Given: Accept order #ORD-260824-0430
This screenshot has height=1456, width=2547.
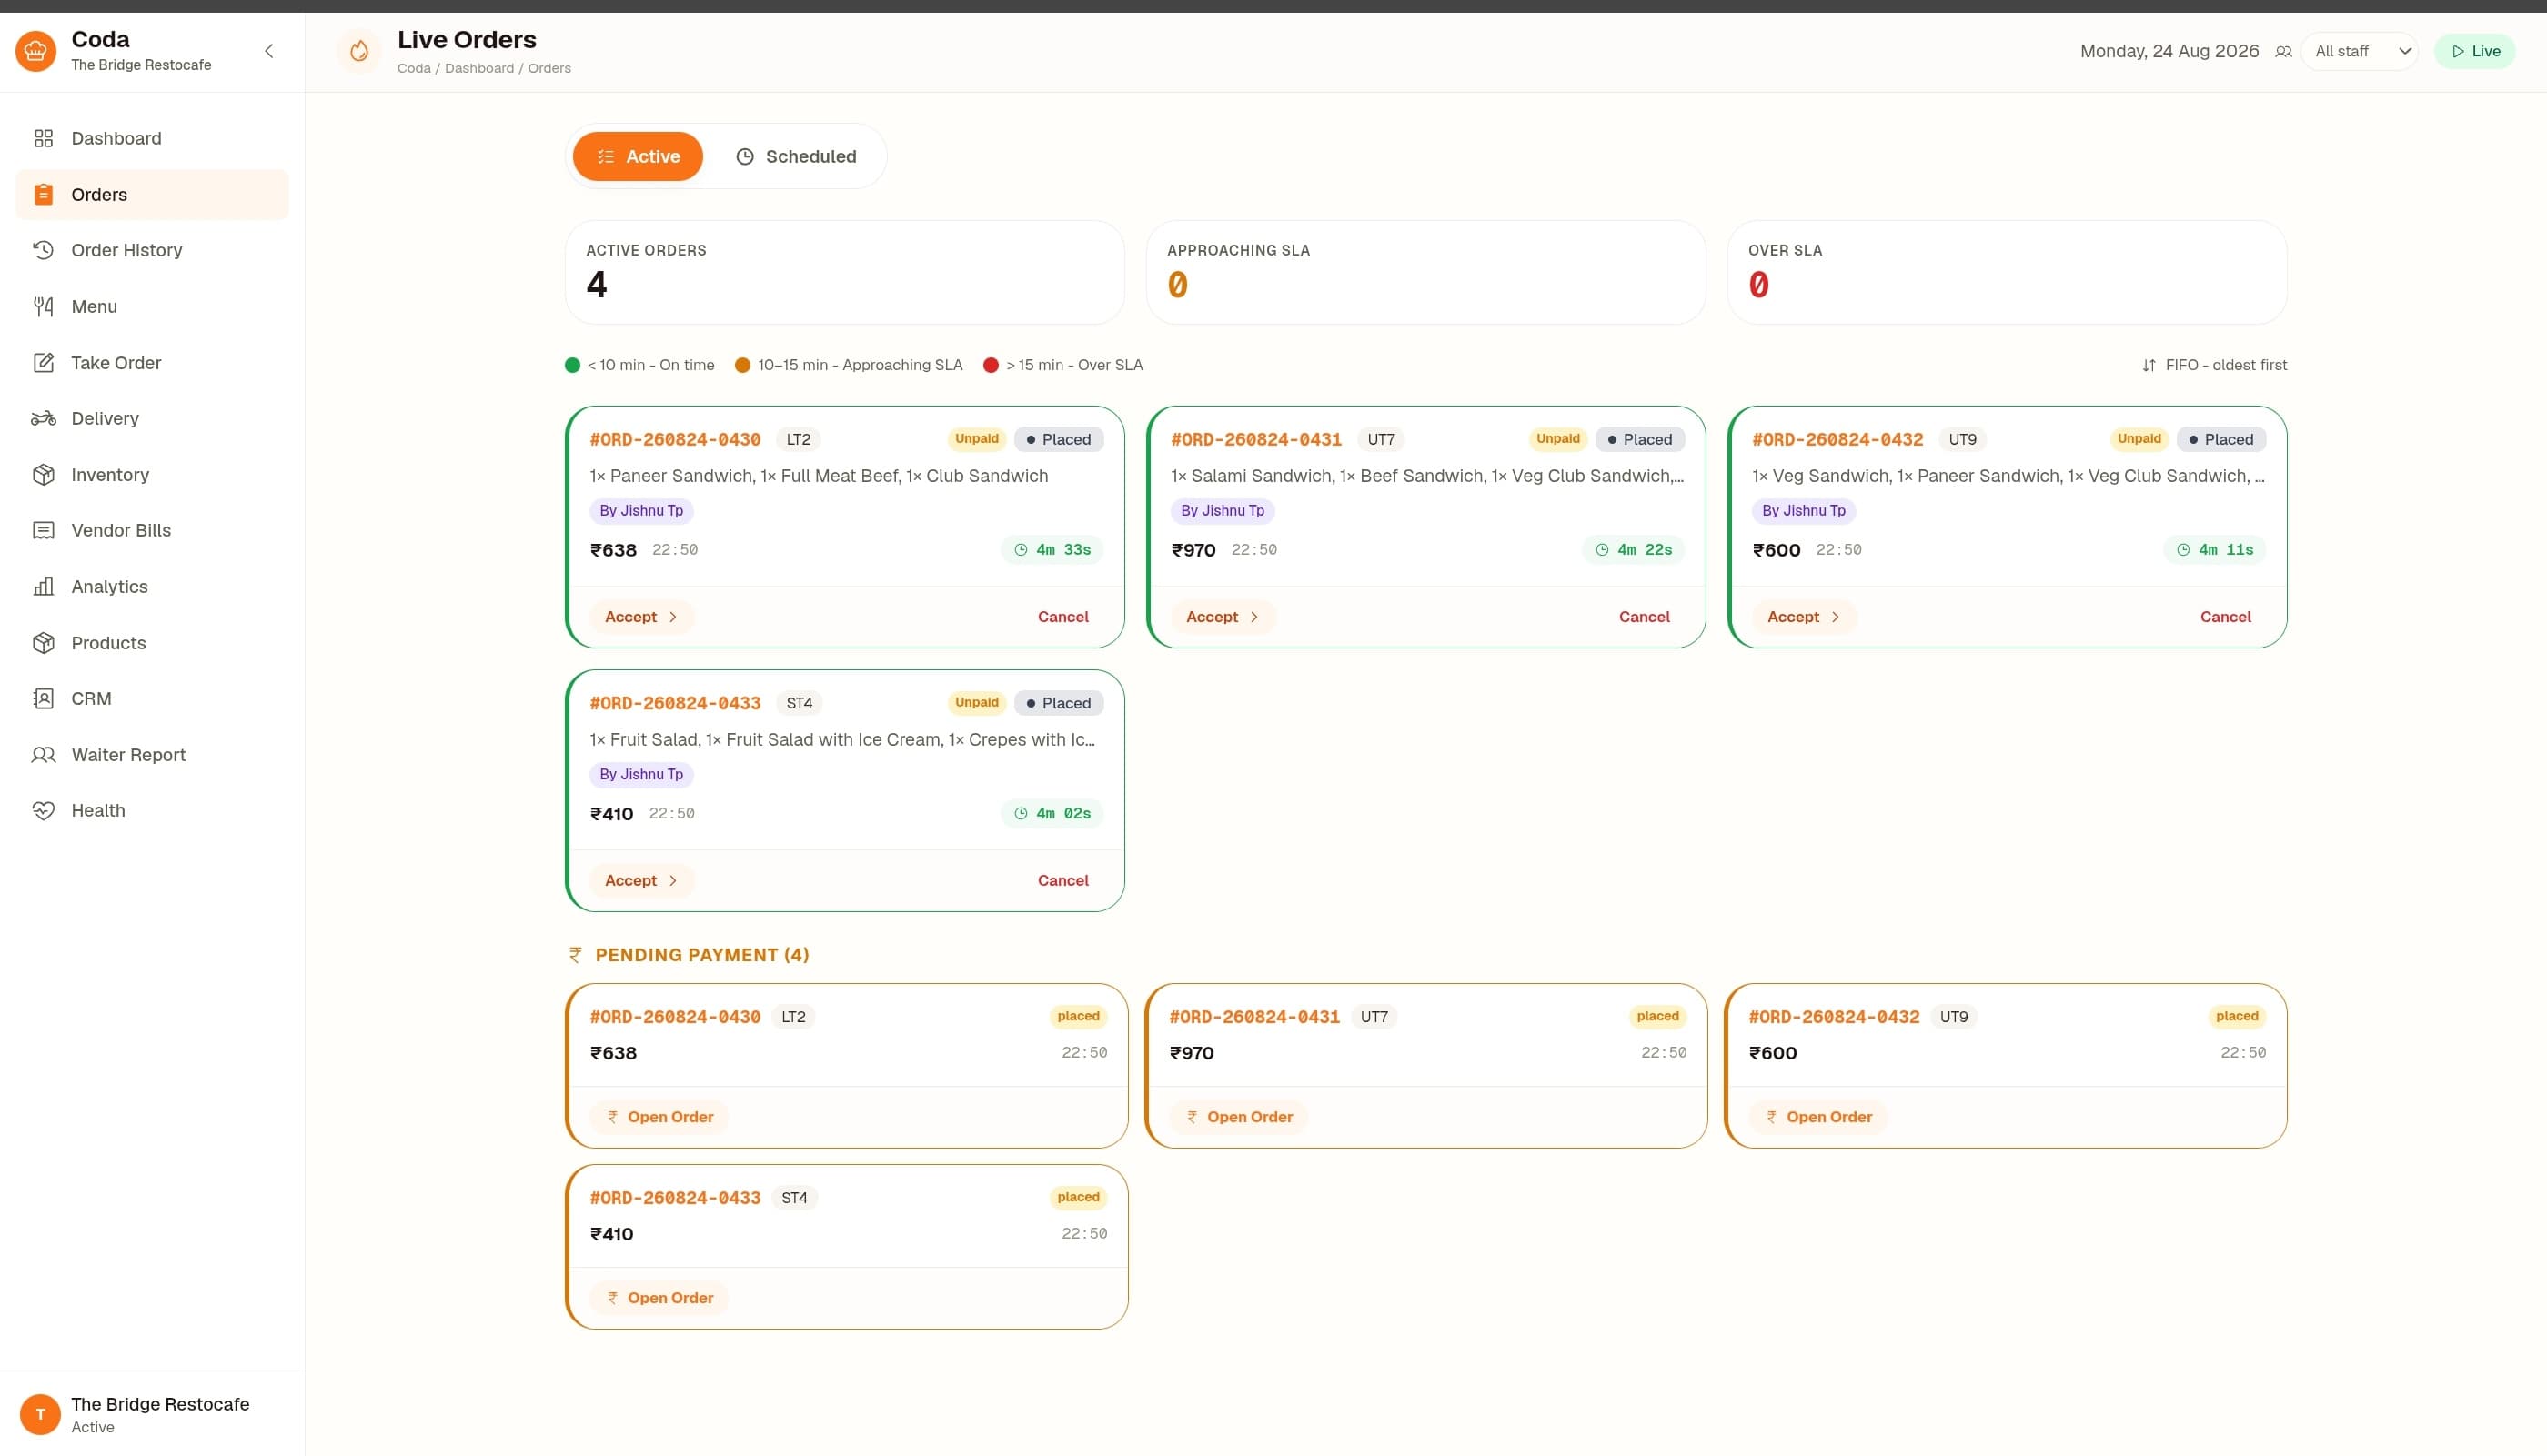Looking at the screenshot, I should (x=641, y=617).
